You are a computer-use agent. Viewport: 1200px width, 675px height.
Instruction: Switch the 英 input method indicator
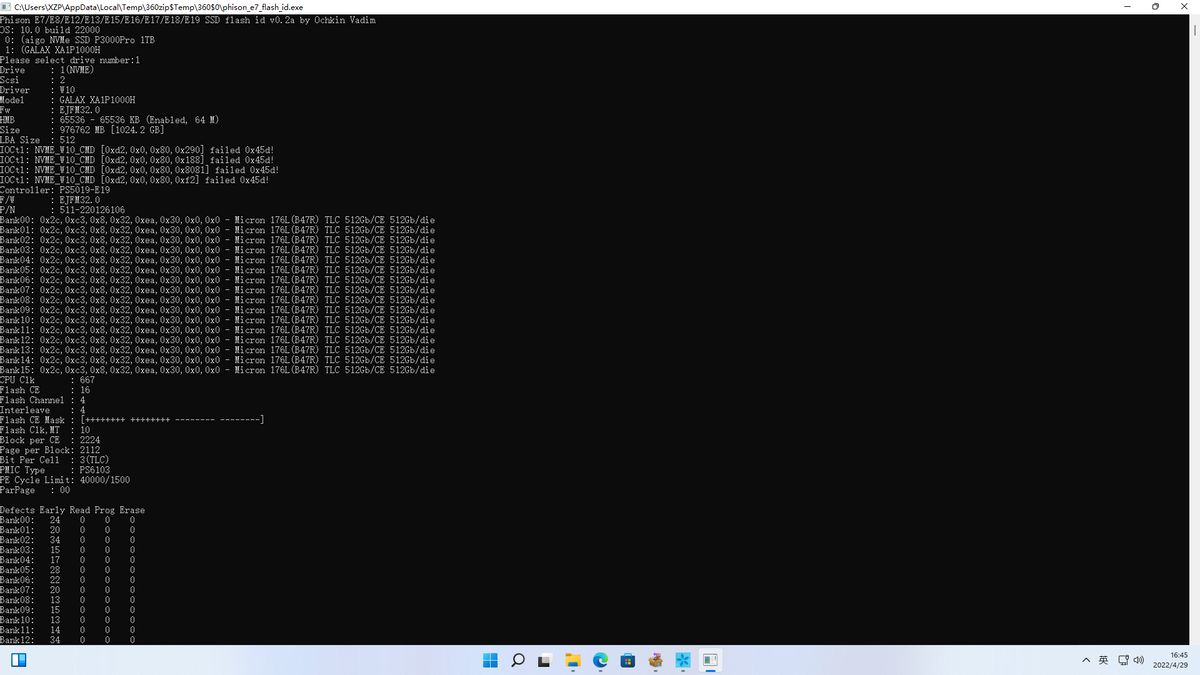click(1103, 660)
